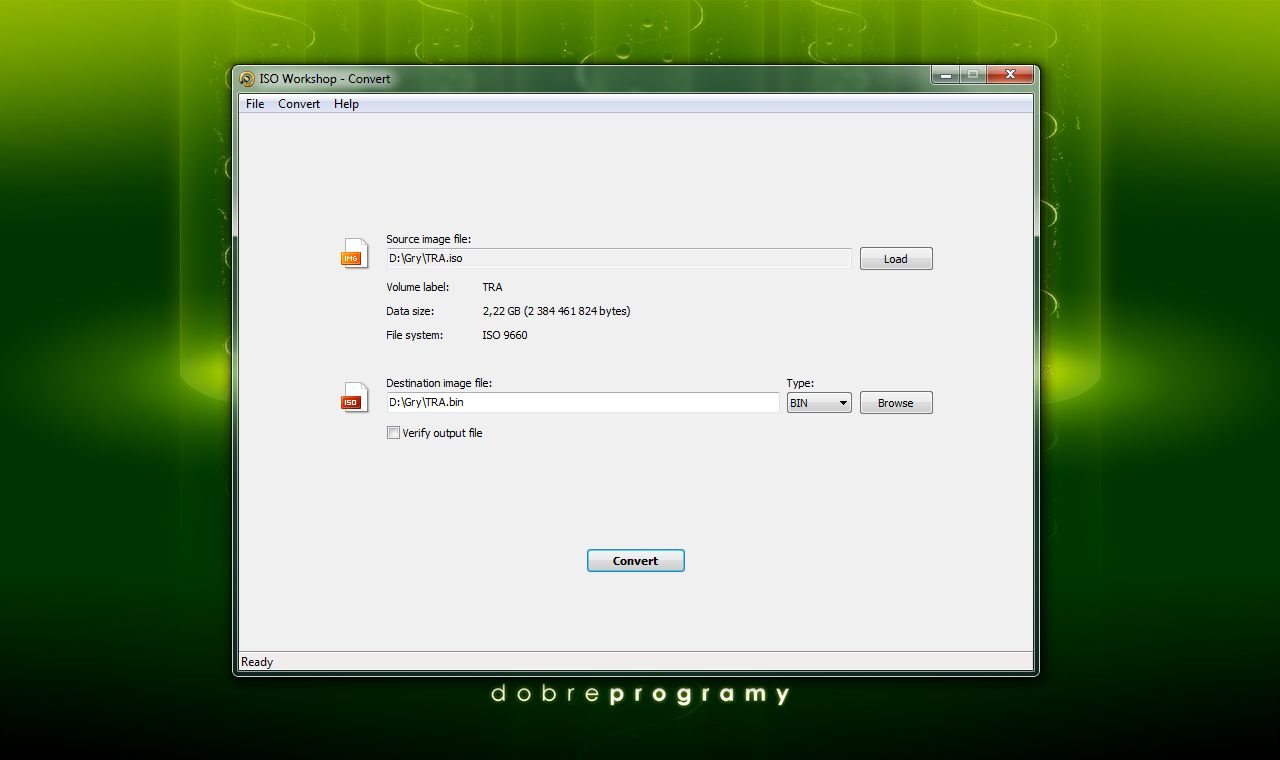
Task: Click the volume label value TRA
Action: [492, 287]
